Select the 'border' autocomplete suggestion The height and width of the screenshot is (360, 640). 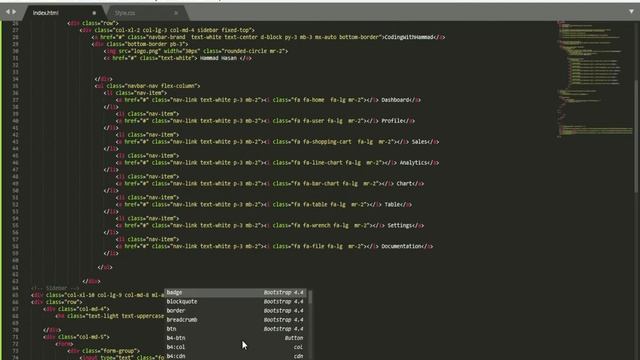236,311
